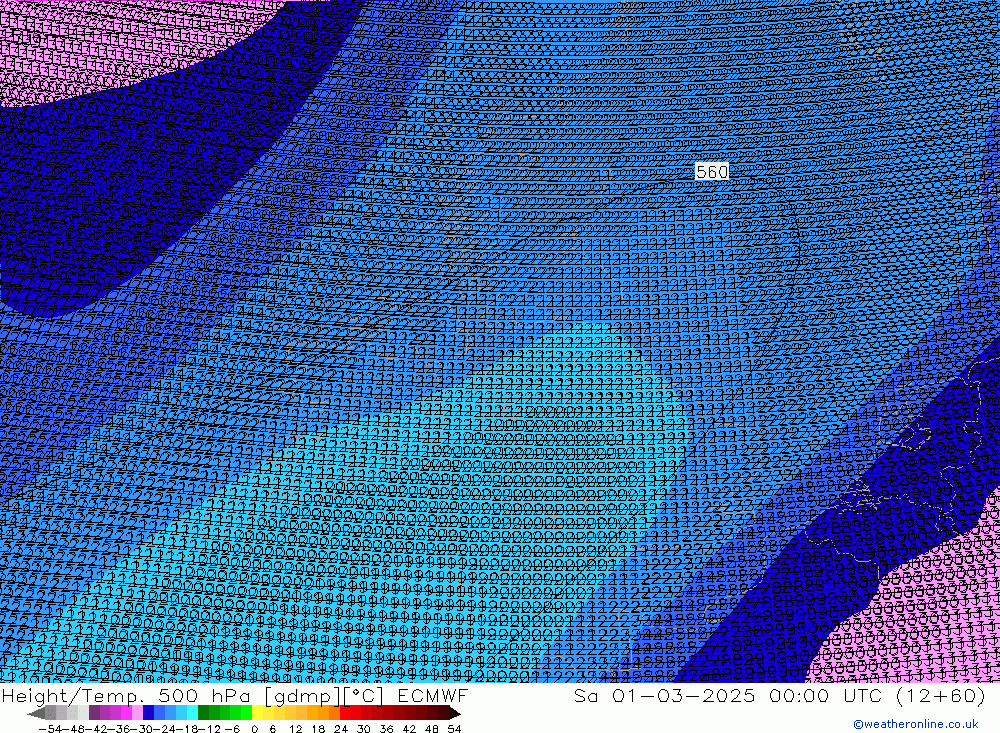The image size is (1000, 733).
Task: Select the dark blue legend swatch
Action: [x=148, y=713]
